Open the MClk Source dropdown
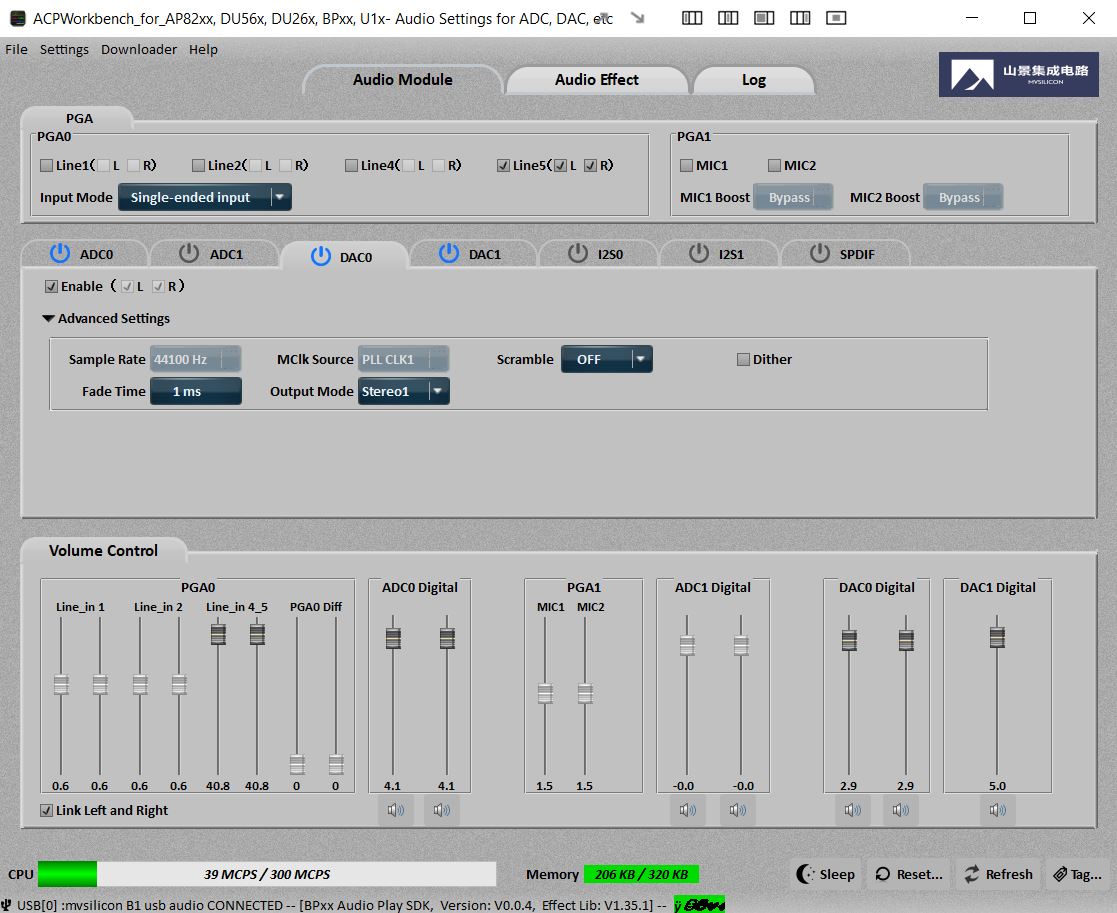Image resolution: width=1117 pixels, height=913 pixels. pos(403,360)
